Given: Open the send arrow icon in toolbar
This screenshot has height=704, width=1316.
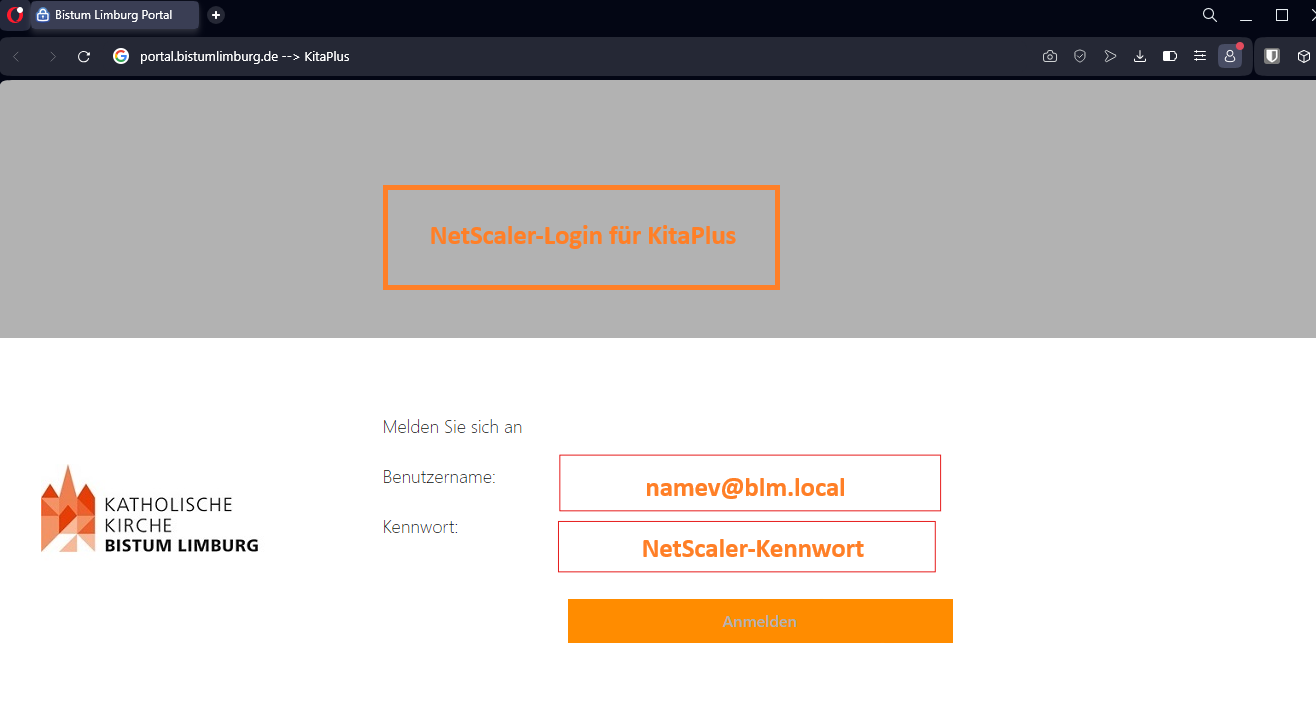Looking at the screenshot, I should pos(1110,57).
